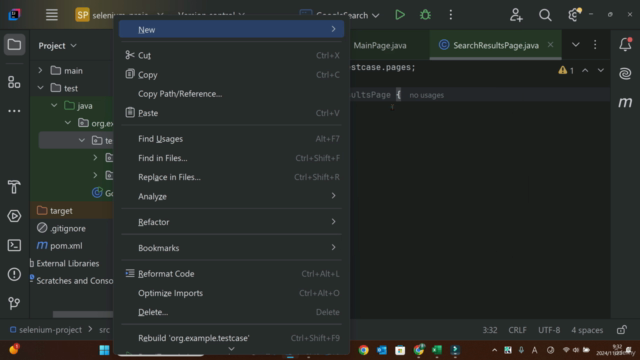Open the pom.xml file

pyautogui.click(x=60, y=246)
